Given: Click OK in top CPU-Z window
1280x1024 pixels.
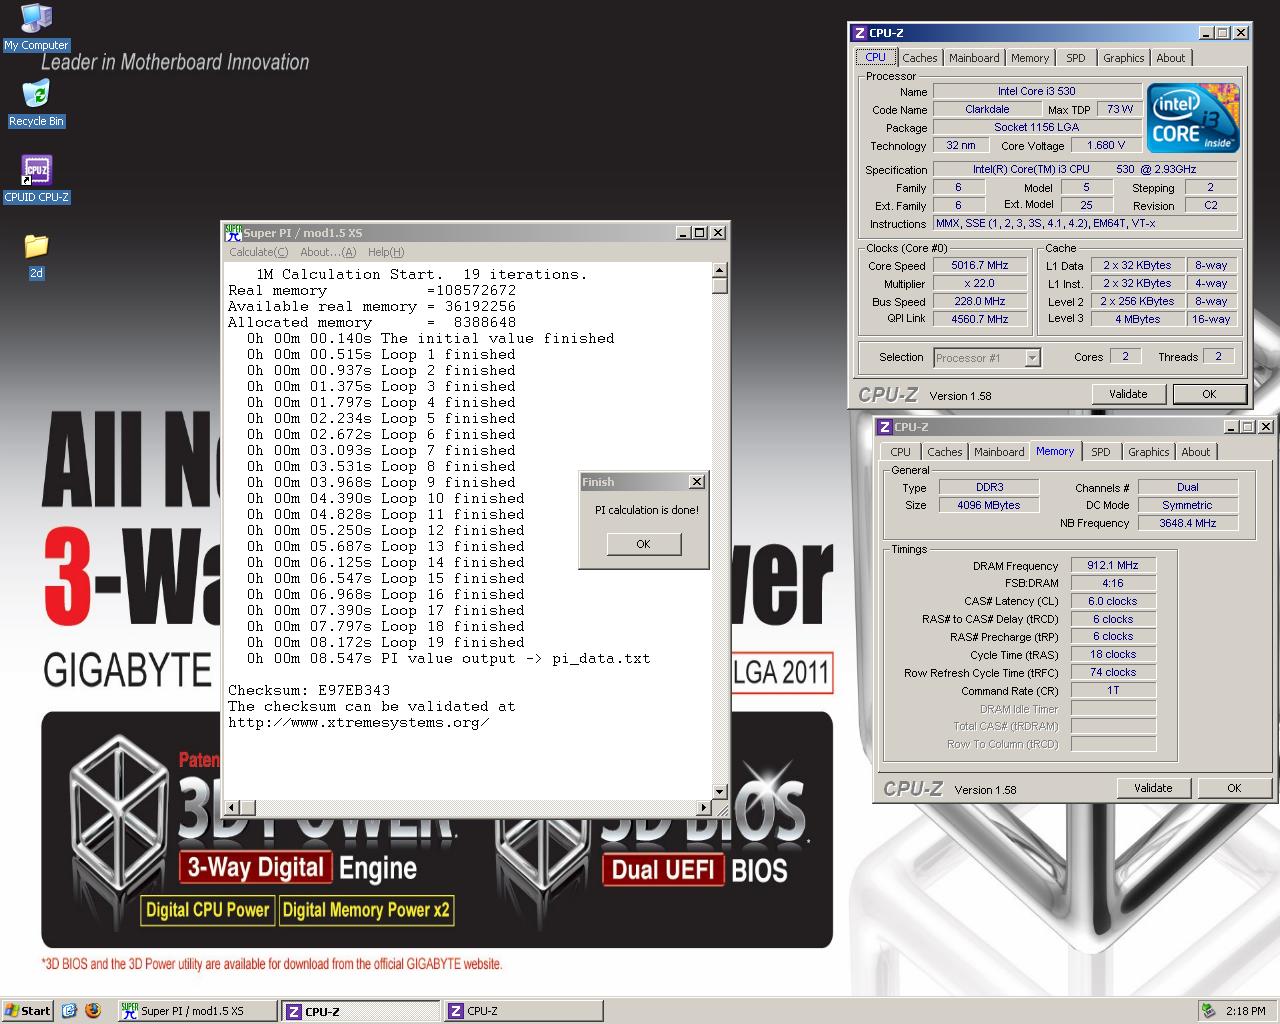Looking at the screenshot, I should [x=1209, y=394].
